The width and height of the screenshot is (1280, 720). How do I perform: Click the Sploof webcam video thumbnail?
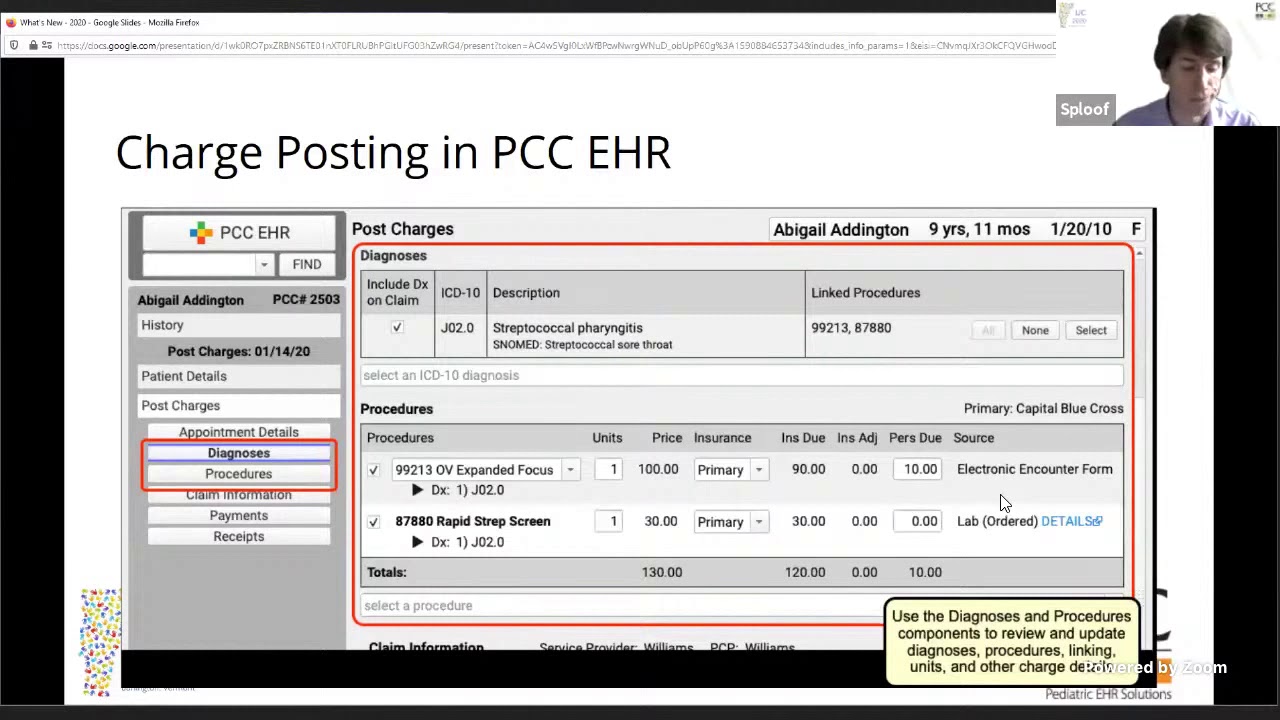[x=1168, y=65]
